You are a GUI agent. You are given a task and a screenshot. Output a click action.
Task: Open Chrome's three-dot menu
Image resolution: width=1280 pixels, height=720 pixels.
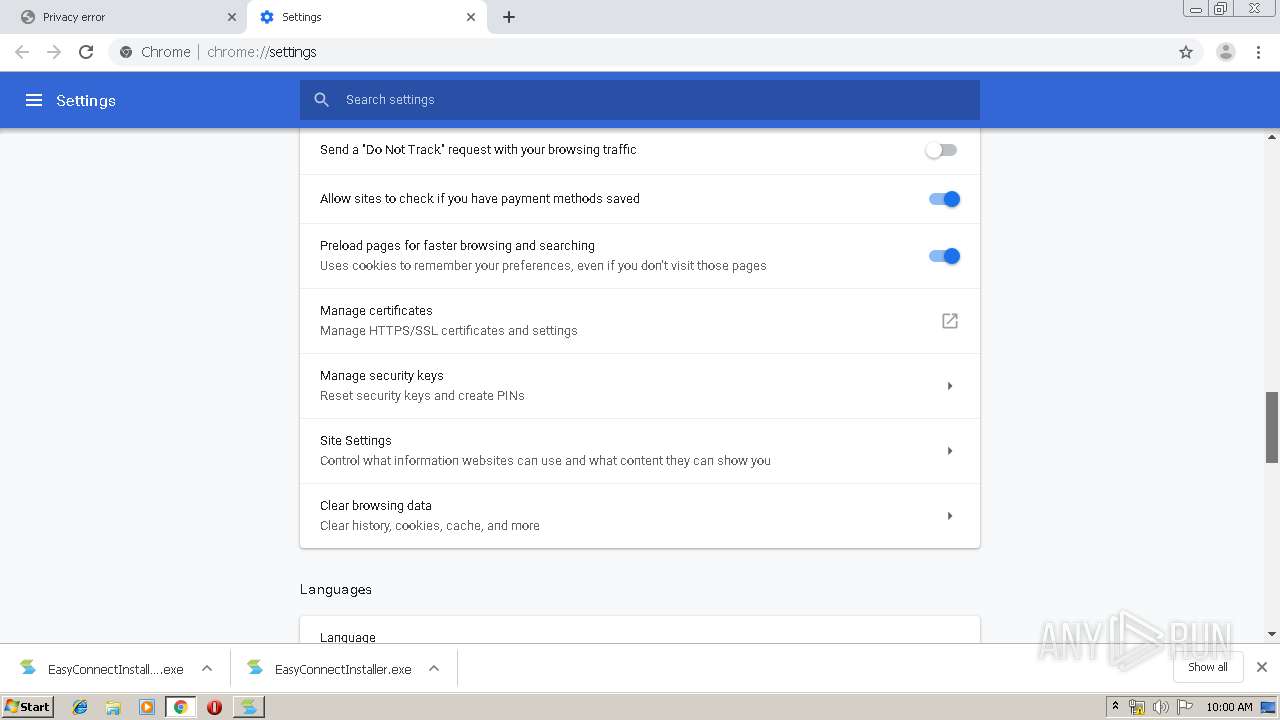point(1259,52)
